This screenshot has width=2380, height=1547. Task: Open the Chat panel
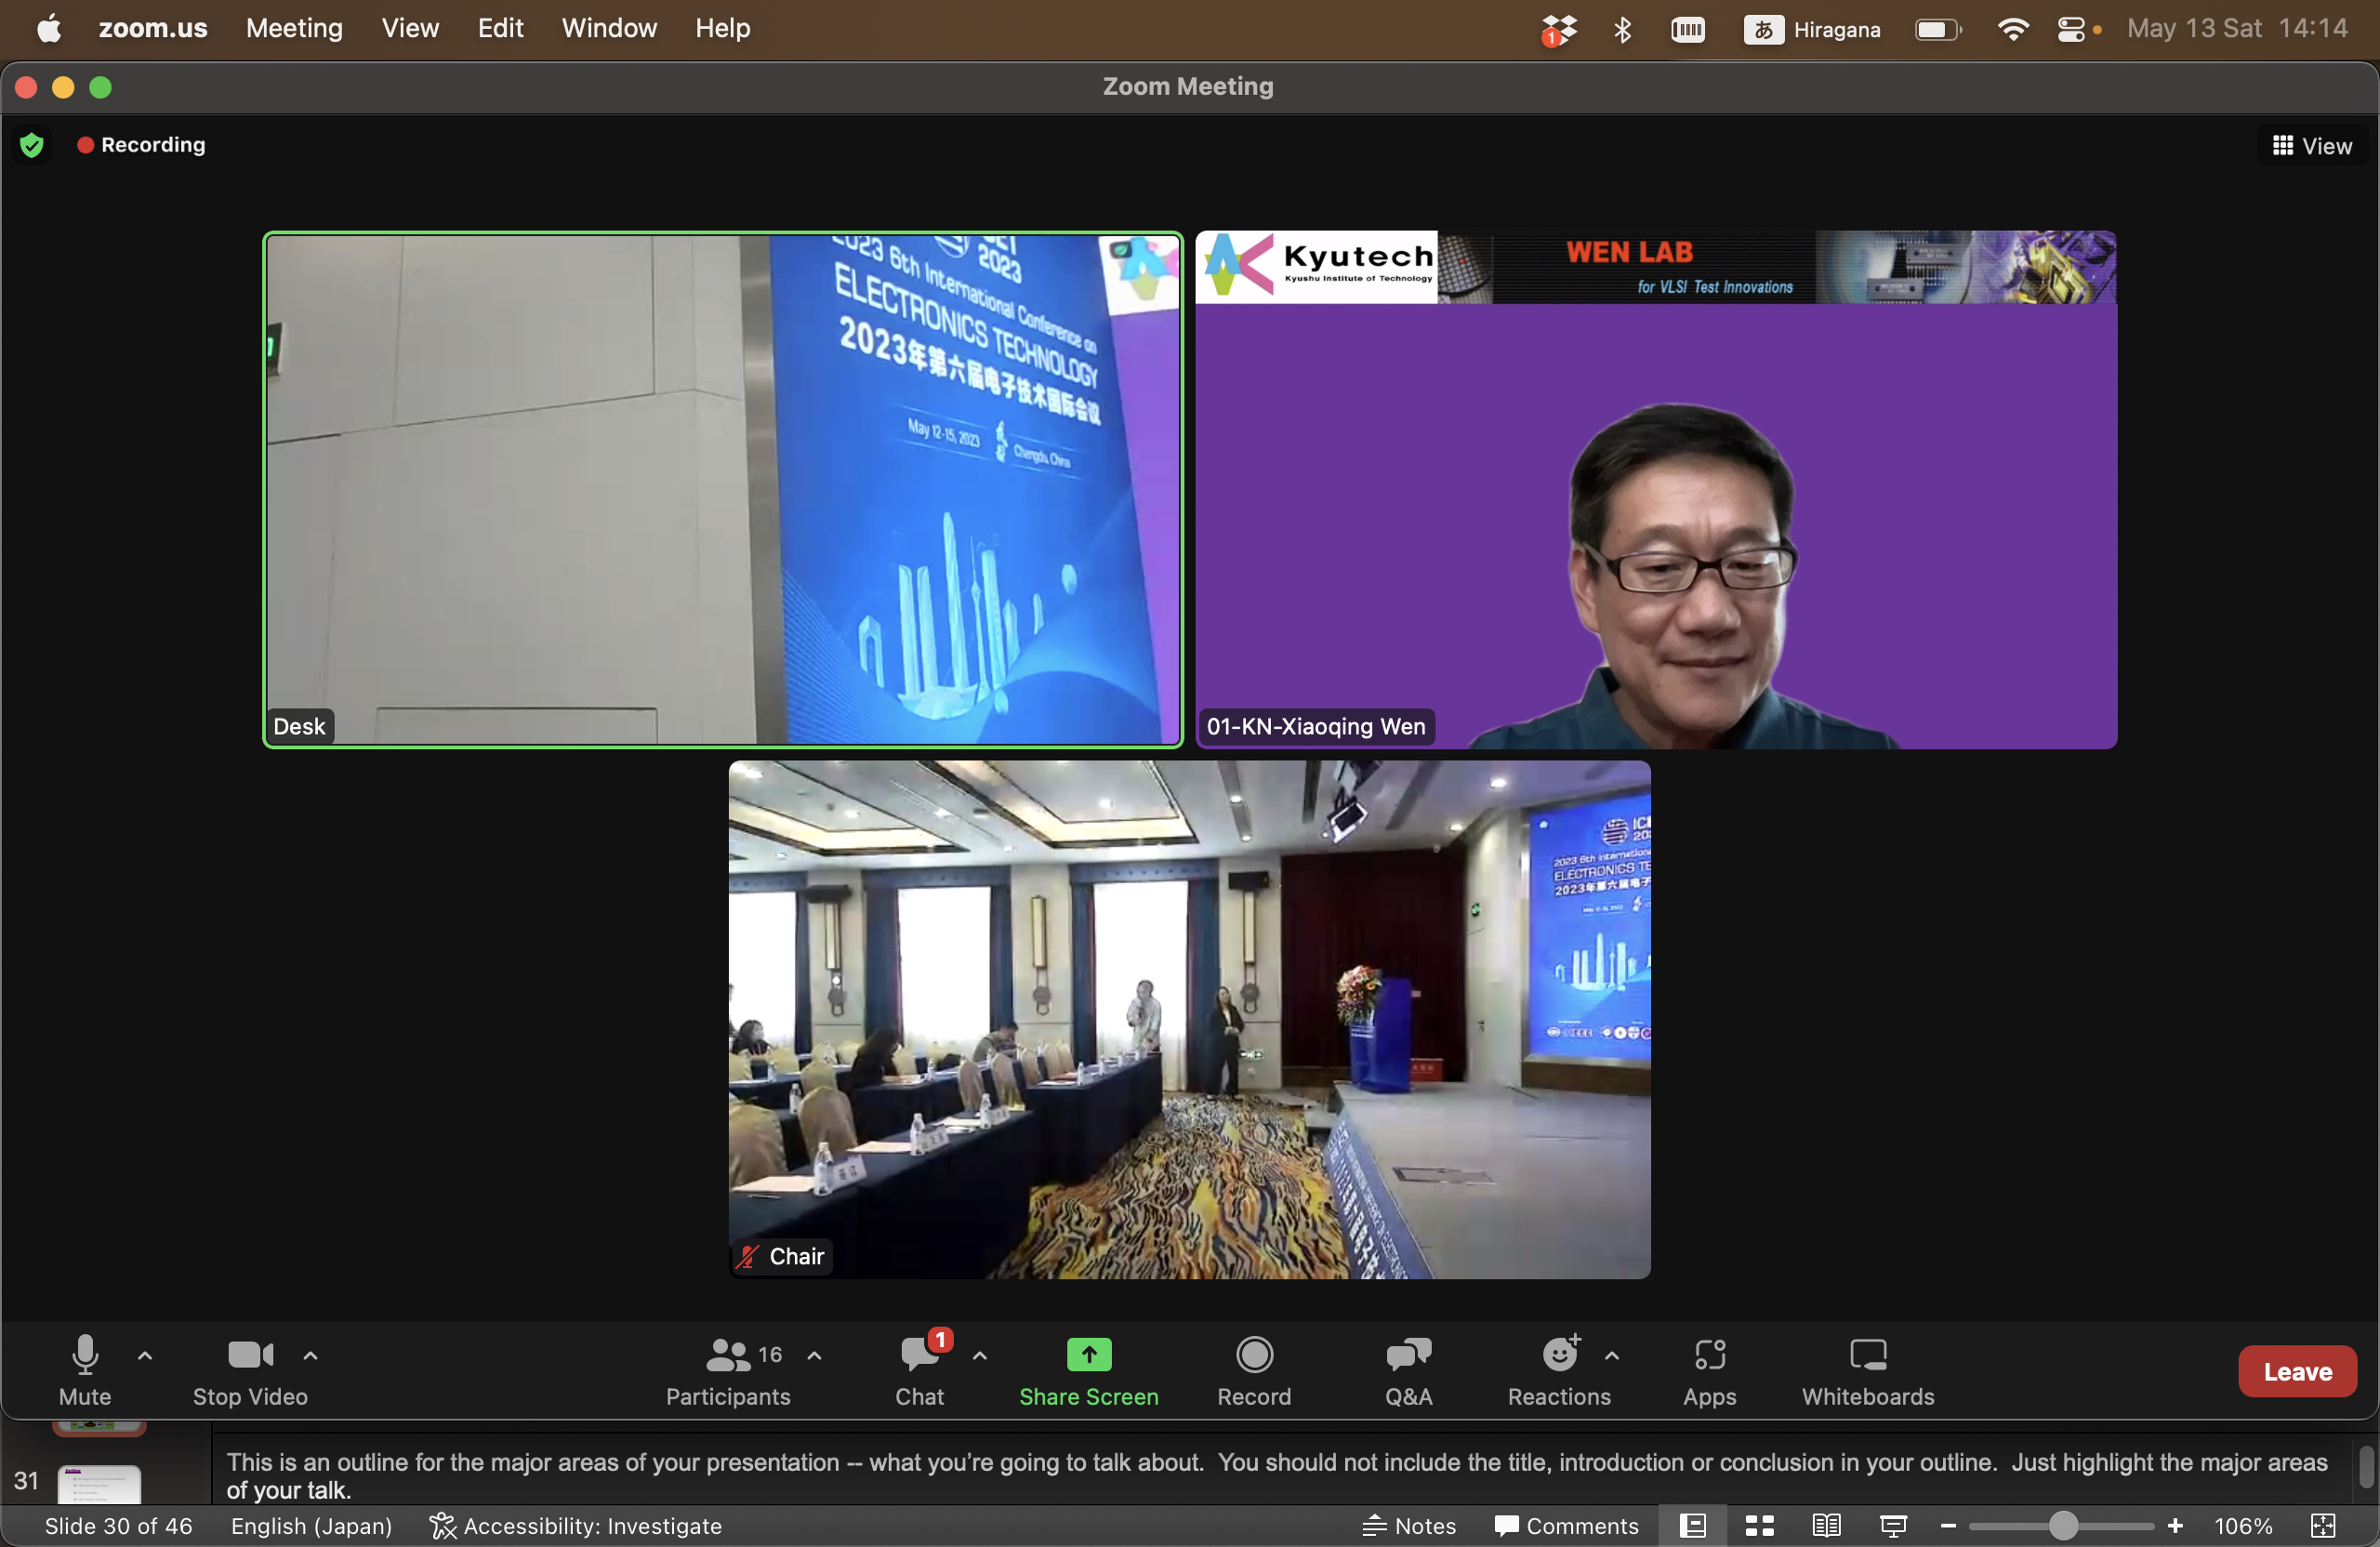coord(918,1370)
